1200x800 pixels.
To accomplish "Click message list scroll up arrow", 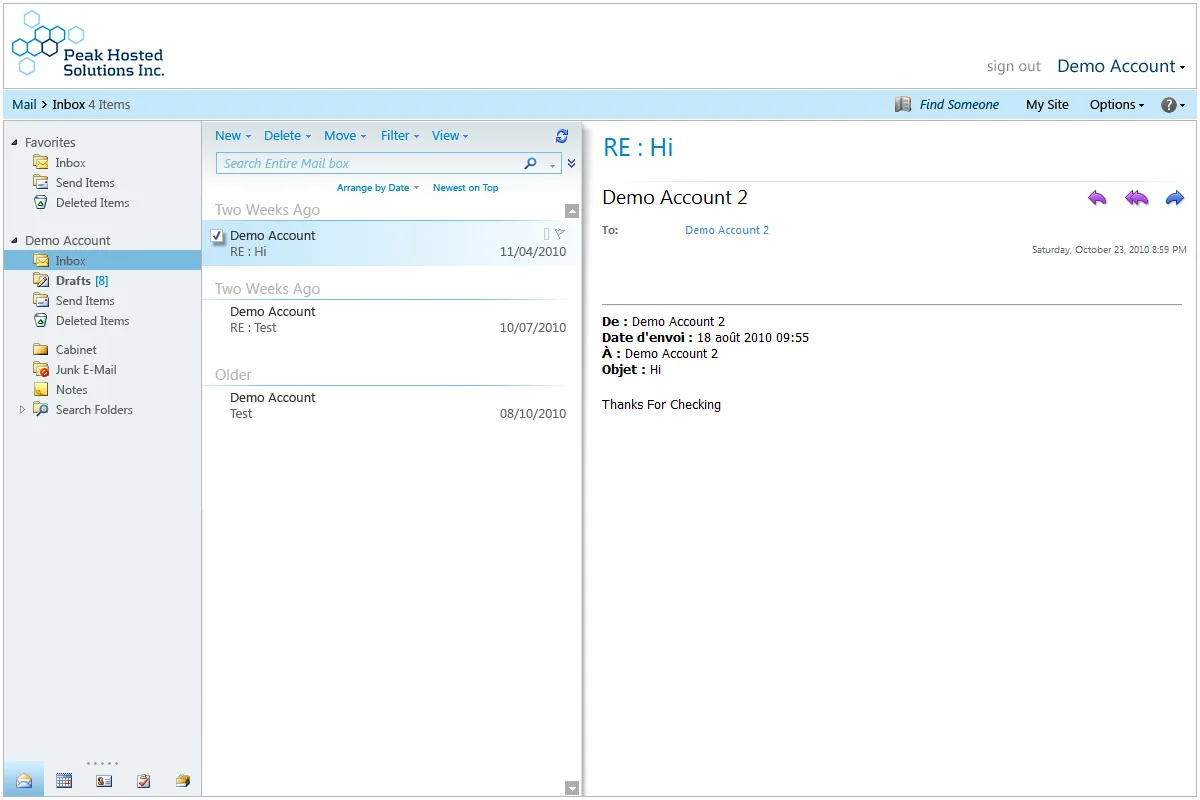I will [x=572, y=211].
